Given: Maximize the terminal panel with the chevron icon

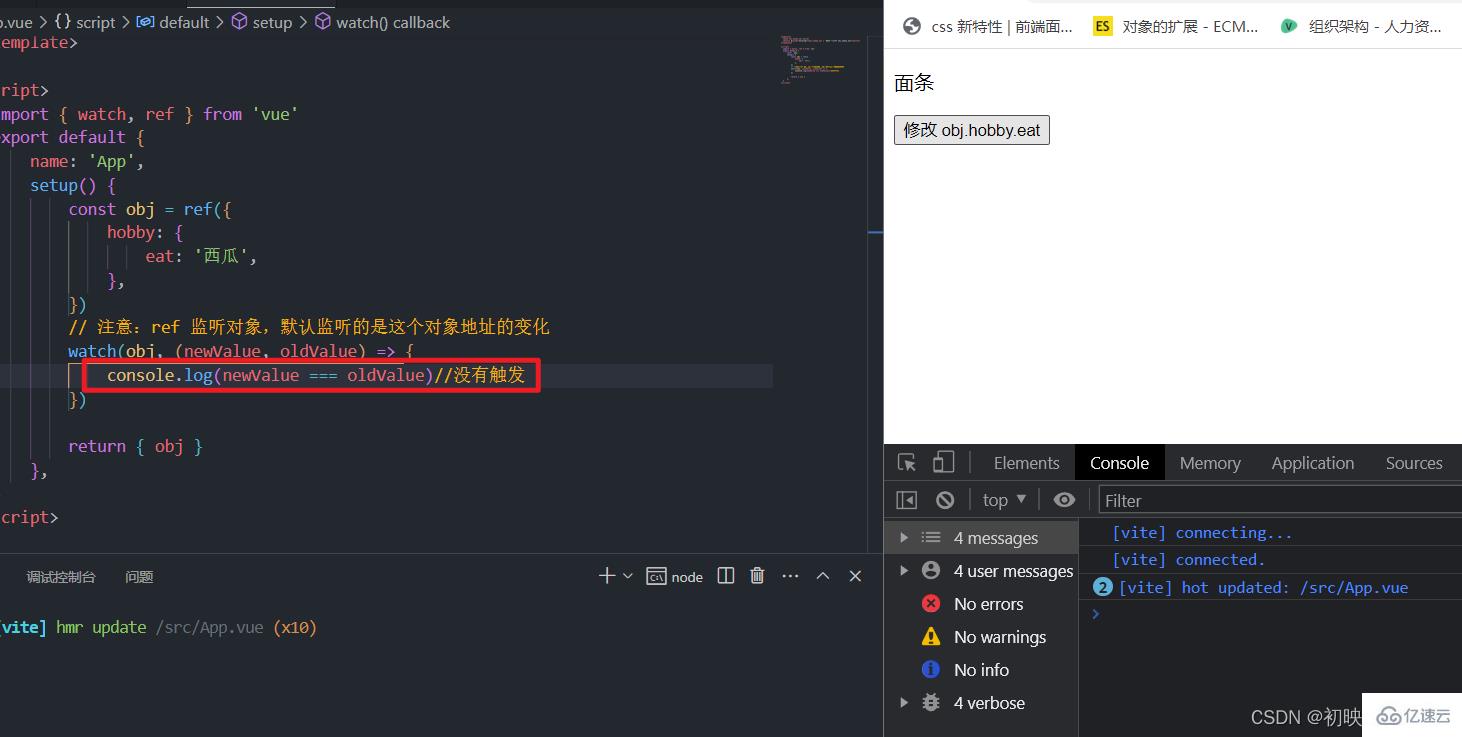Looking at the screenshot, I should point(822,575).
